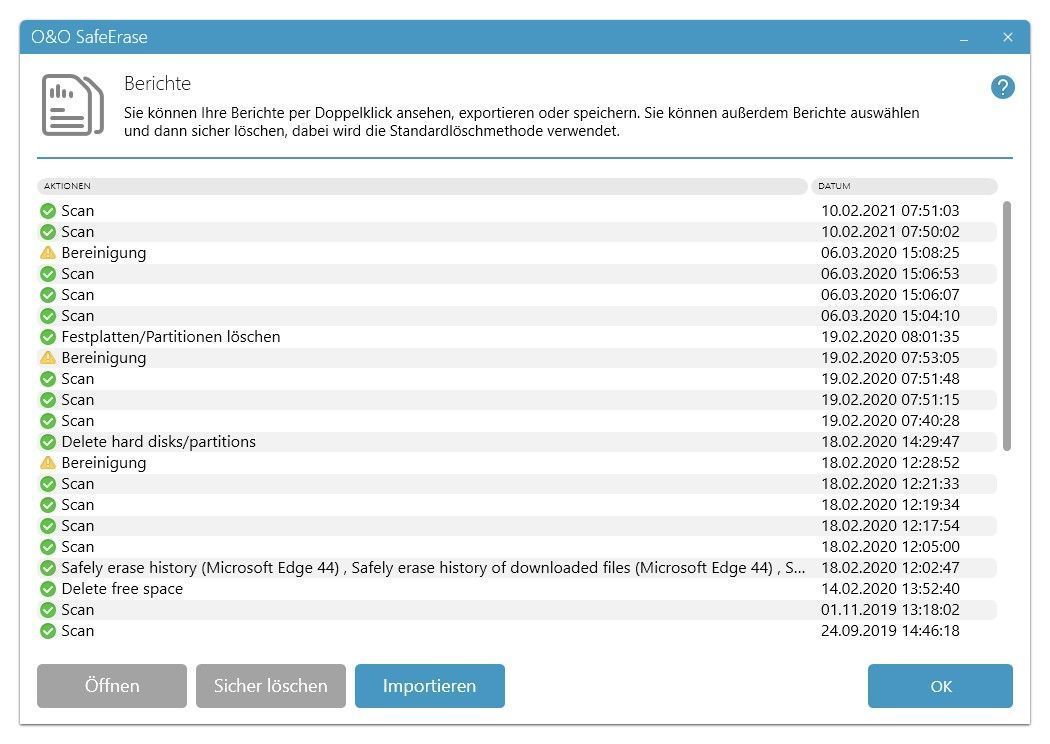1050x744 pixels.
Task: Click green check icon beside Delete free space
Action: (48, 589)
